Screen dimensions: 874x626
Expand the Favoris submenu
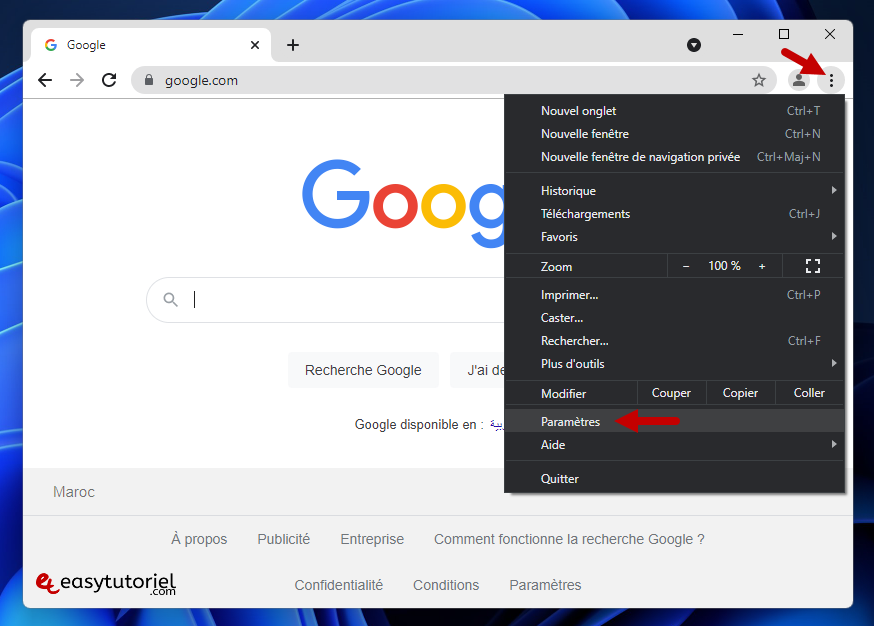(674, 237)
